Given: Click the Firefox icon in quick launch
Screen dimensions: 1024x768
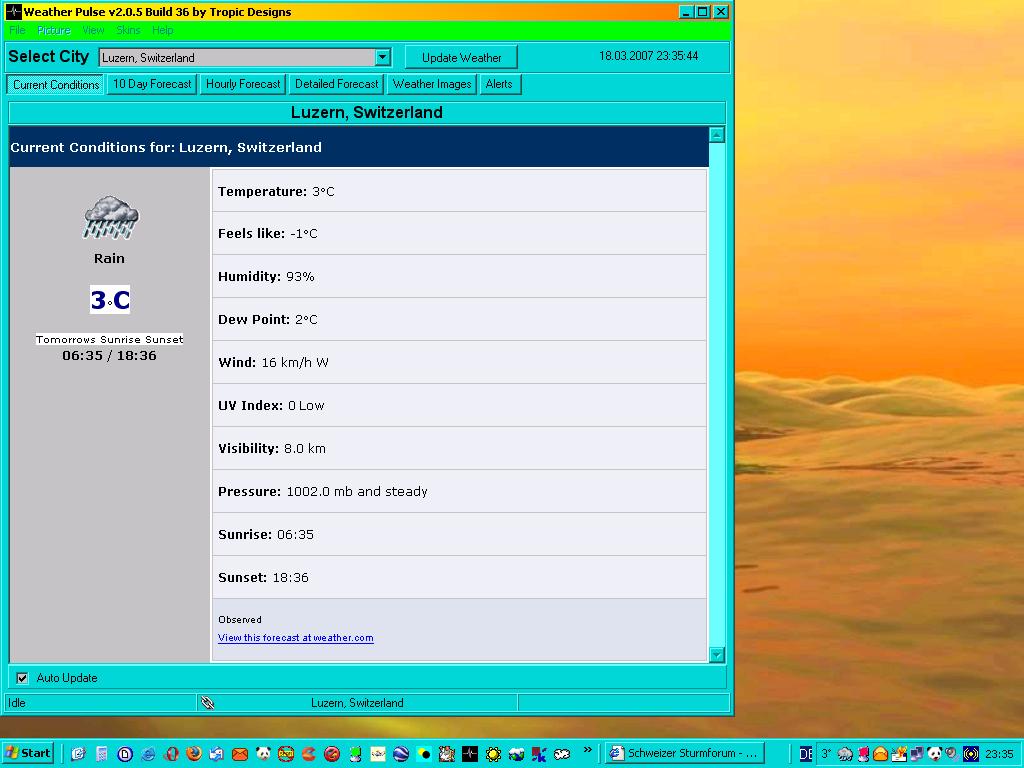Looking at the screenshot, I should pos(194,754).
